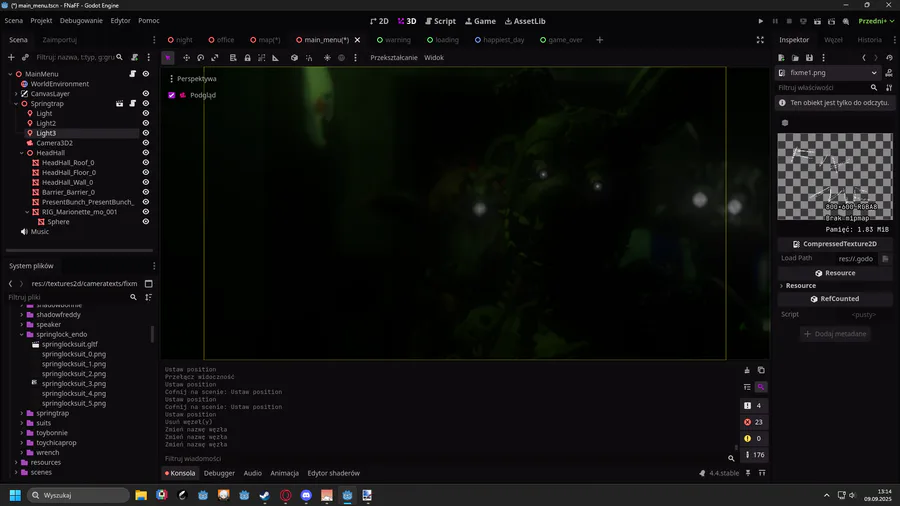The width and height of the screenshot is (900, 506).
Task: Open Steam from the Windows taskbar
Action: [x=265, y=495]
